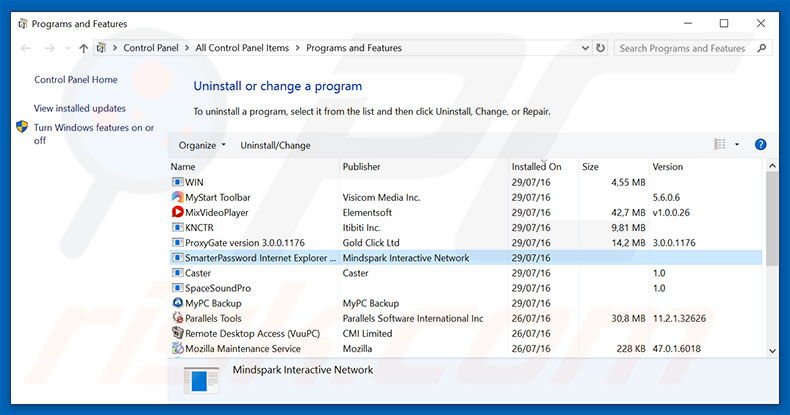Click Mindspark Interactive Network in details pane
Viewport: 790px width, 415px height.
(x=303, y=370)
